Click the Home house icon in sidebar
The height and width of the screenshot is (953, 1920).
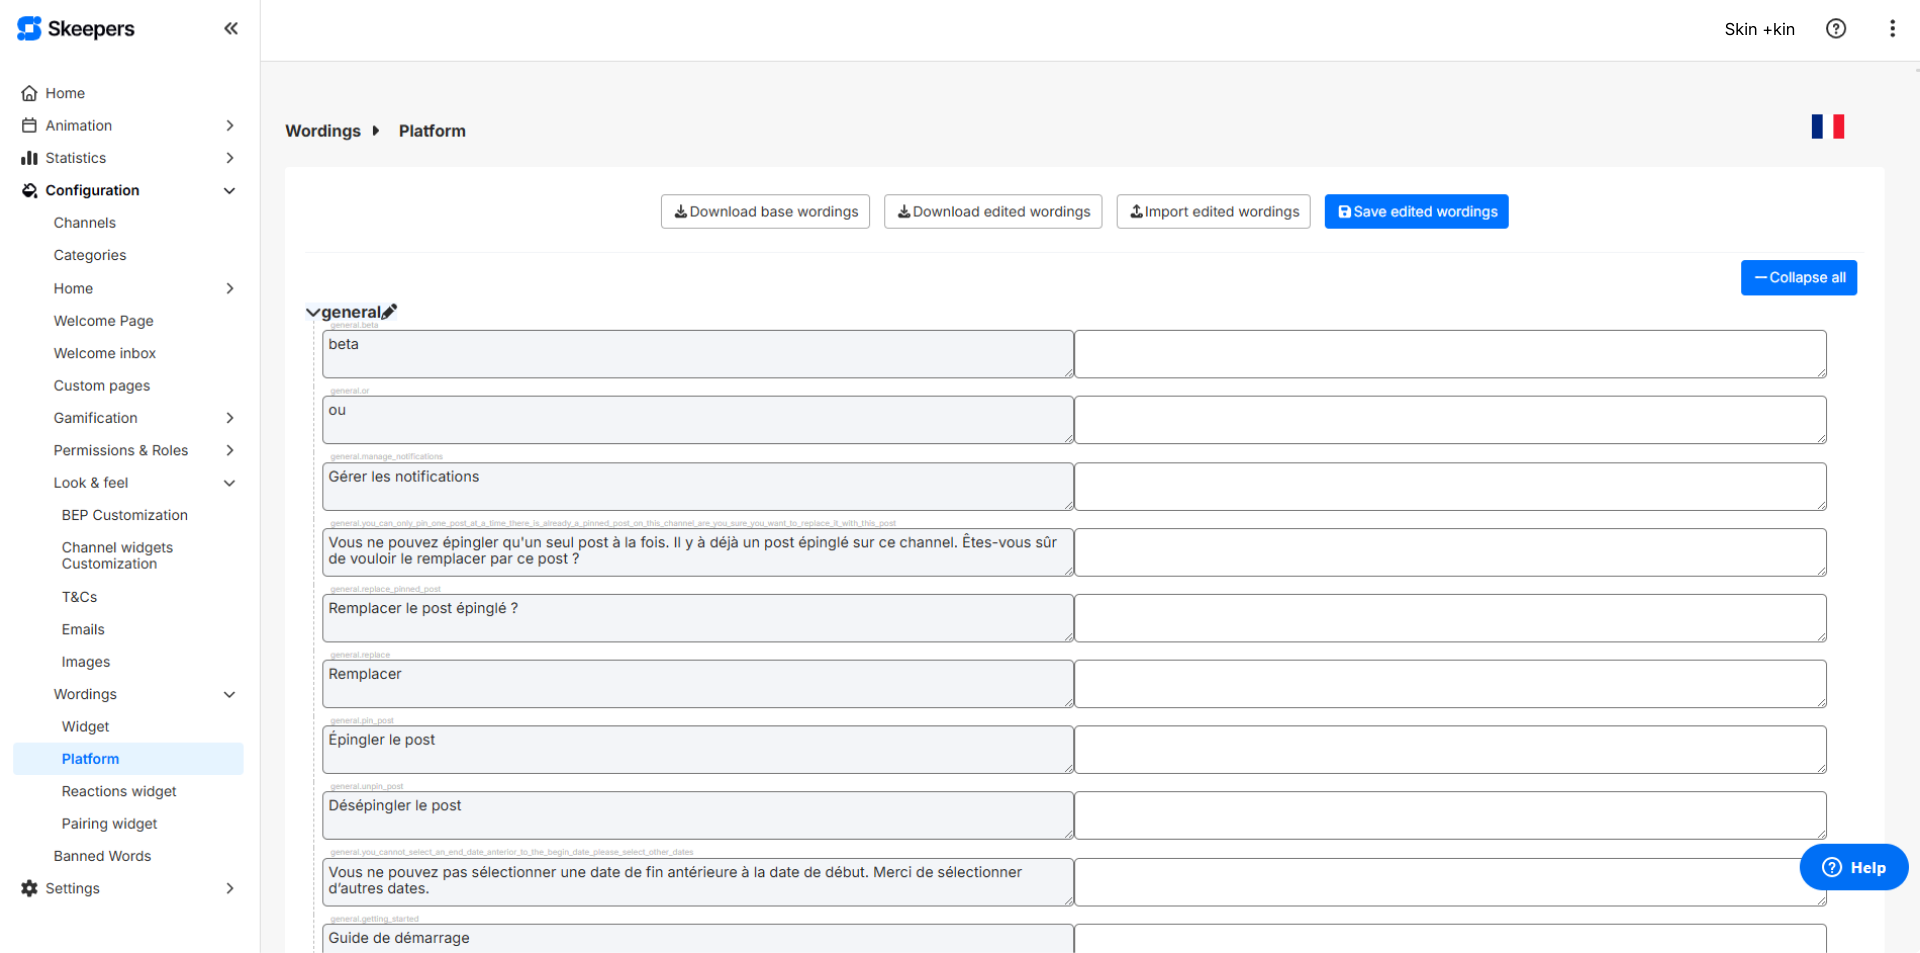29,93
